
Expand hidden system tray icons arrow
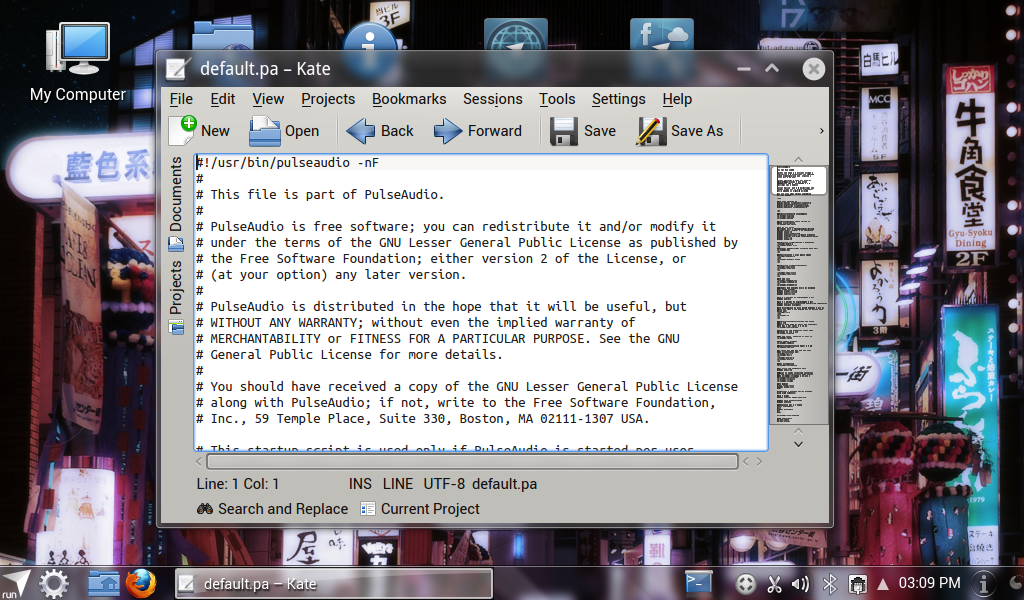click(x=883, y=583)
